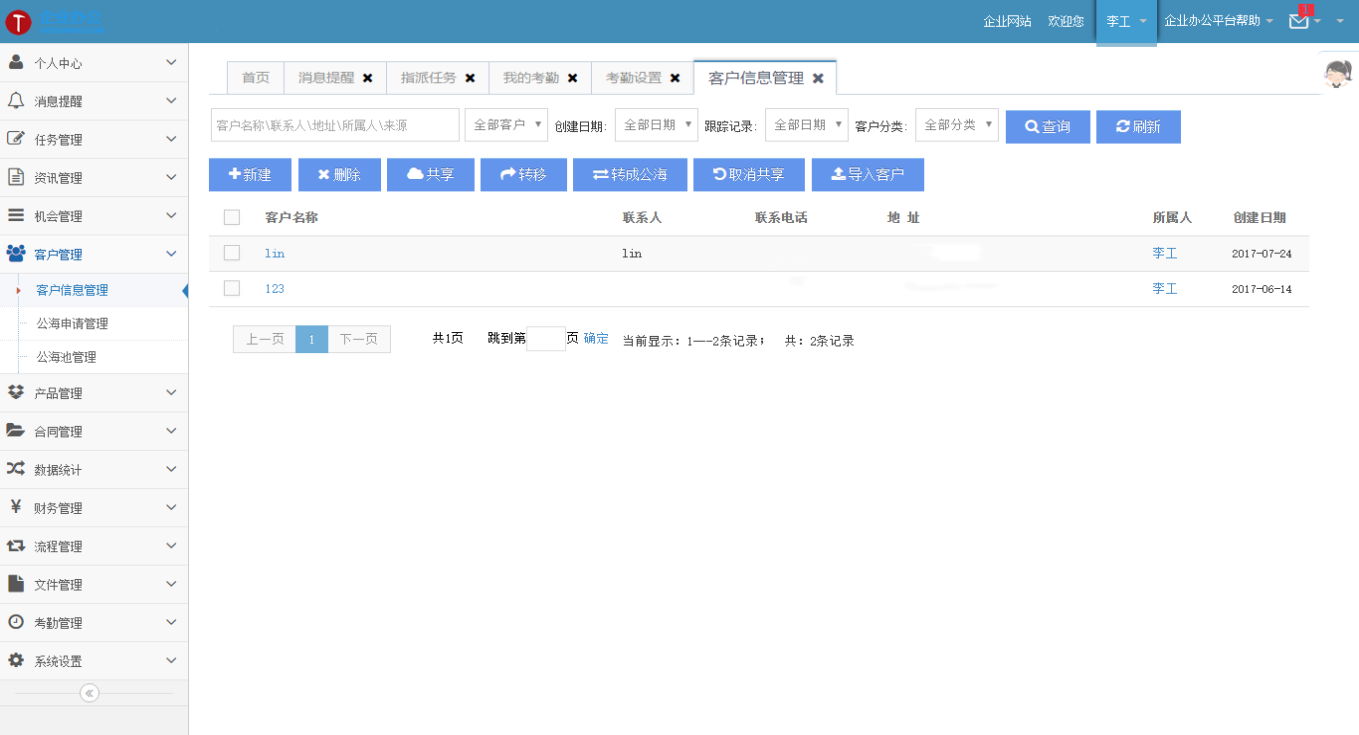The height and width of the screenshot is (735, 1359).
Task: Click the 导入客户 button
Action: [x=867, y=175]
